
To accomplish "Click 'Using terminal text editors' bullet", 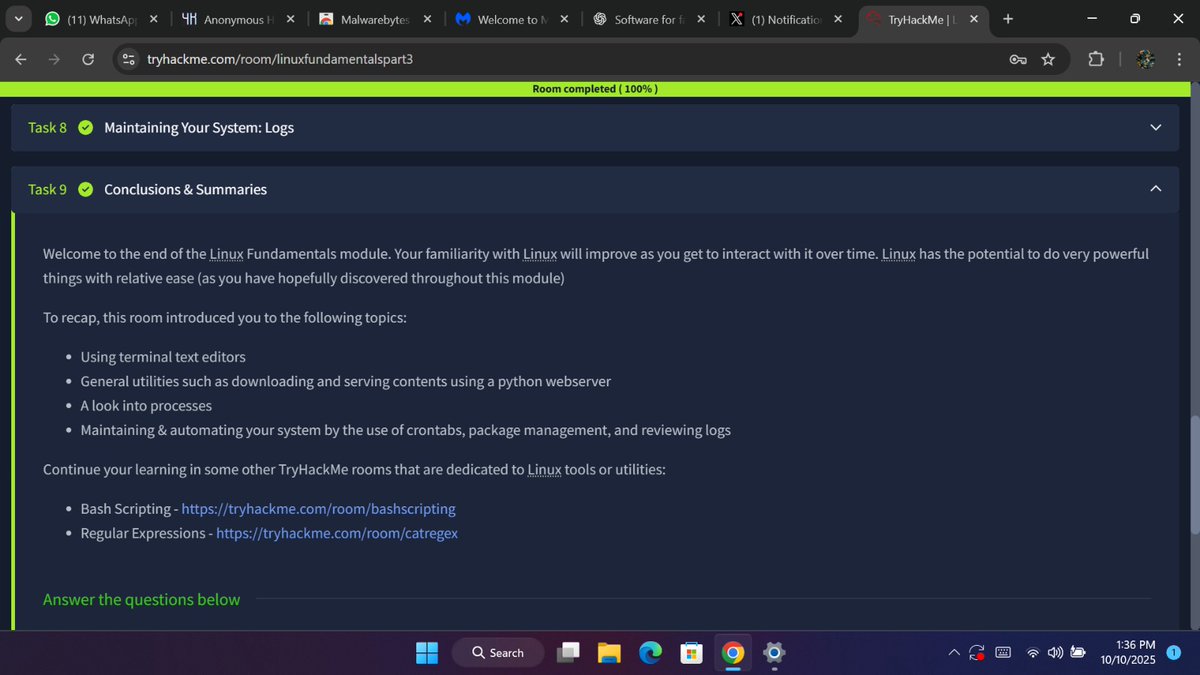I will tap(163, 357).
